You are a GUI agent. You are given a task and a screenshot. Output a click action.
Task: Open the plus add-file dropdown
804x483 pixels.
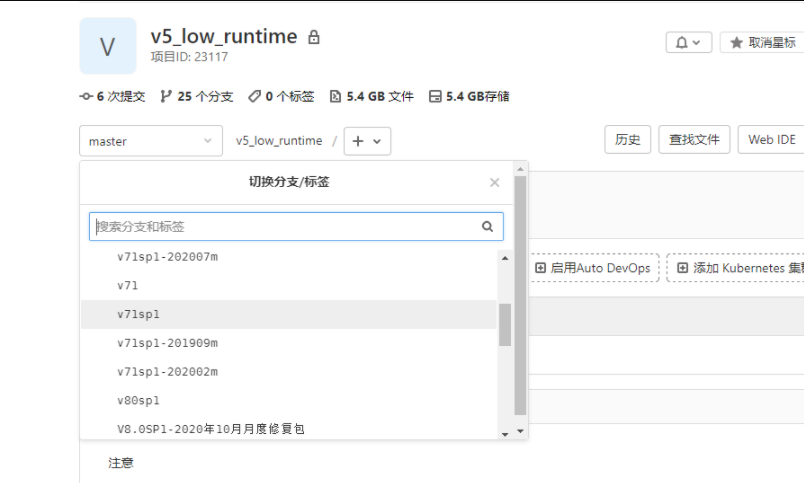coord(367,141)
